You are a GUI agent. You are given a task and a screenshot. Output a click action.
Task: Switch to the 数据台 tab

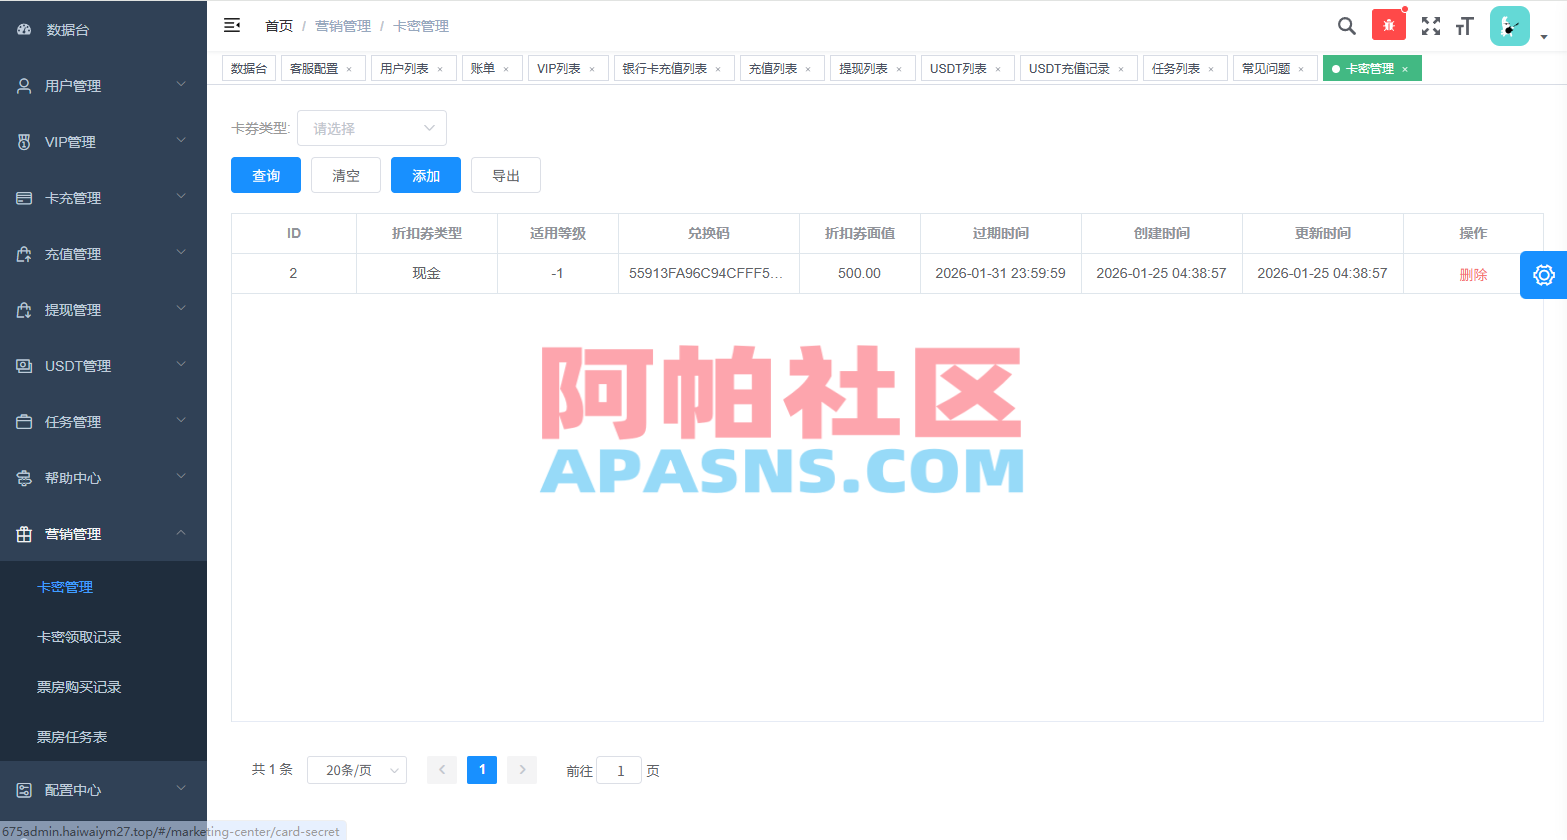249,69
